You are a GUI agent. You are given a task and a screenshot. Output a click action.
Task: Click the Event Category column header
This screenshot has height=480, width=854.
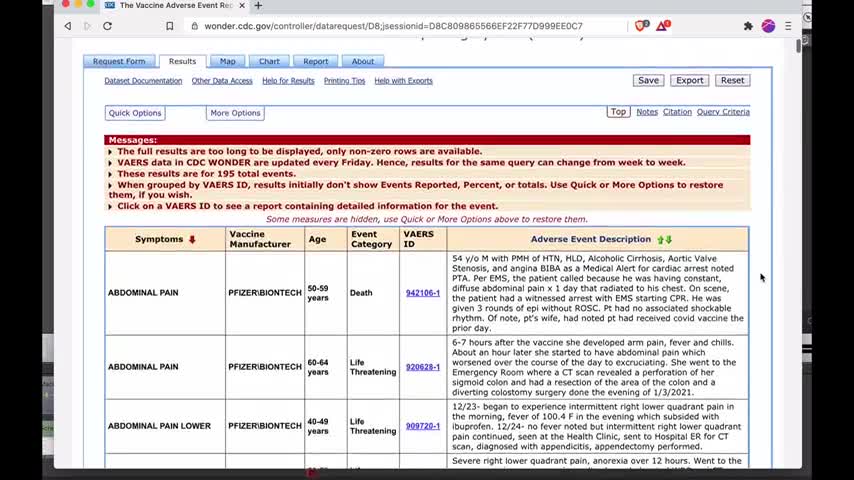pos(371,239)
